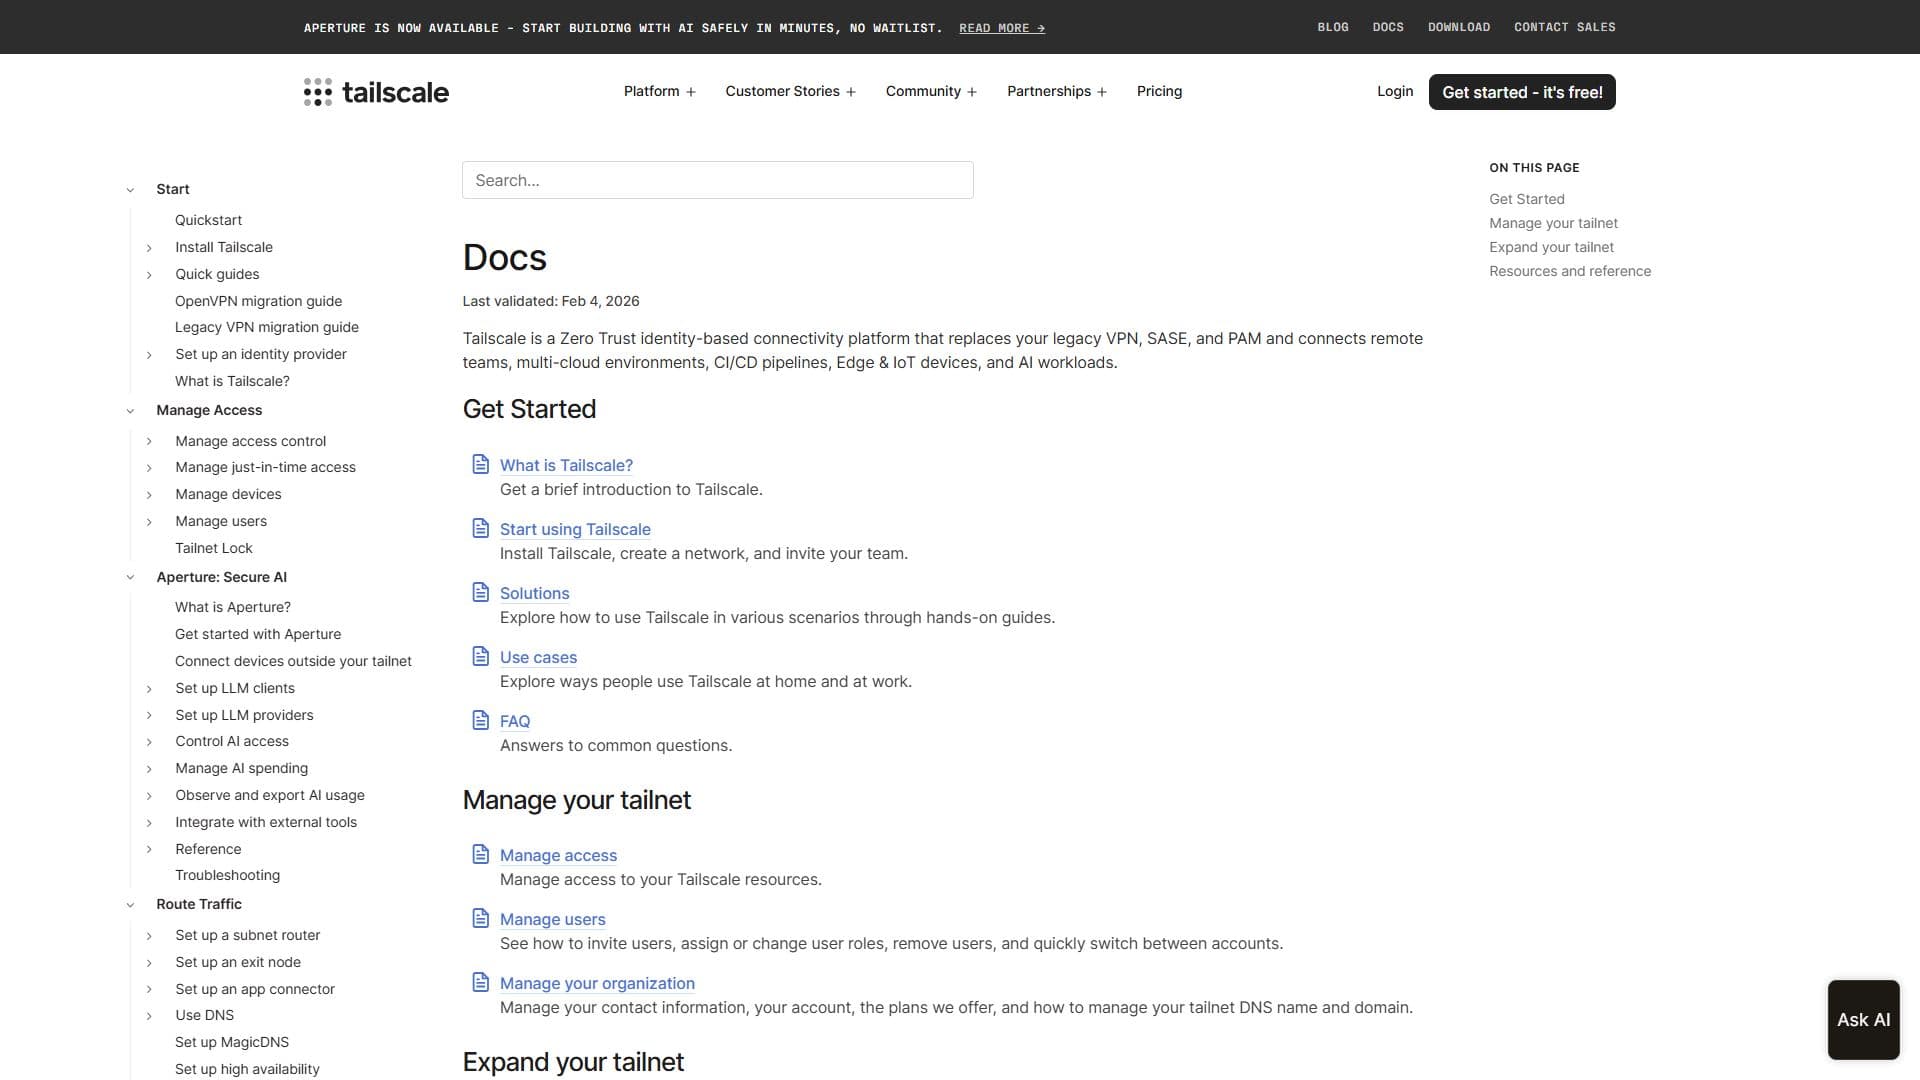Open Docs from top bar
The width and height of the screenshot is (1920, 1080).
click(x=1388, y=27)
